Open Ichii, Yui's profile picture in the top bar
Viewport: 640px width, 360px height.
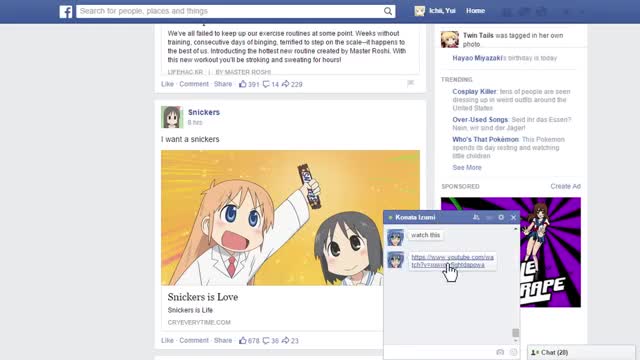tap(420, 11)
